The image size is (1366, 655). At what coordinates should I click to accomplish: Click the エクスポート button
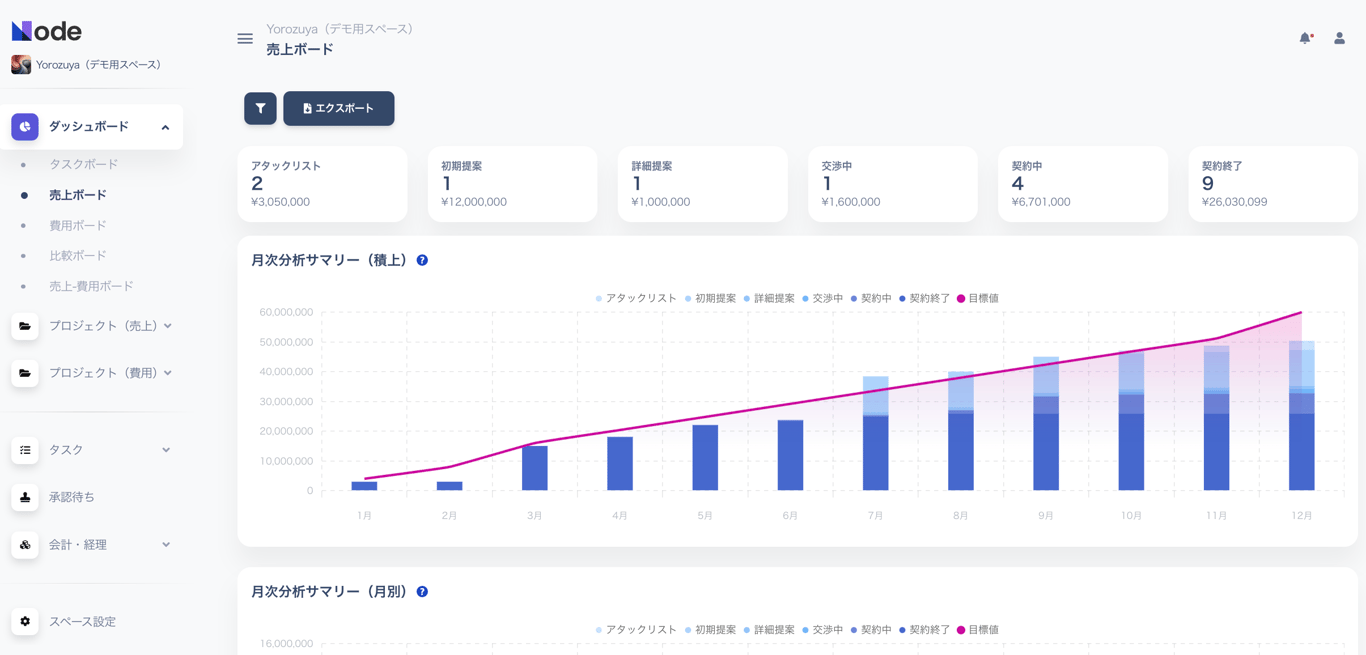pos(339,108)
